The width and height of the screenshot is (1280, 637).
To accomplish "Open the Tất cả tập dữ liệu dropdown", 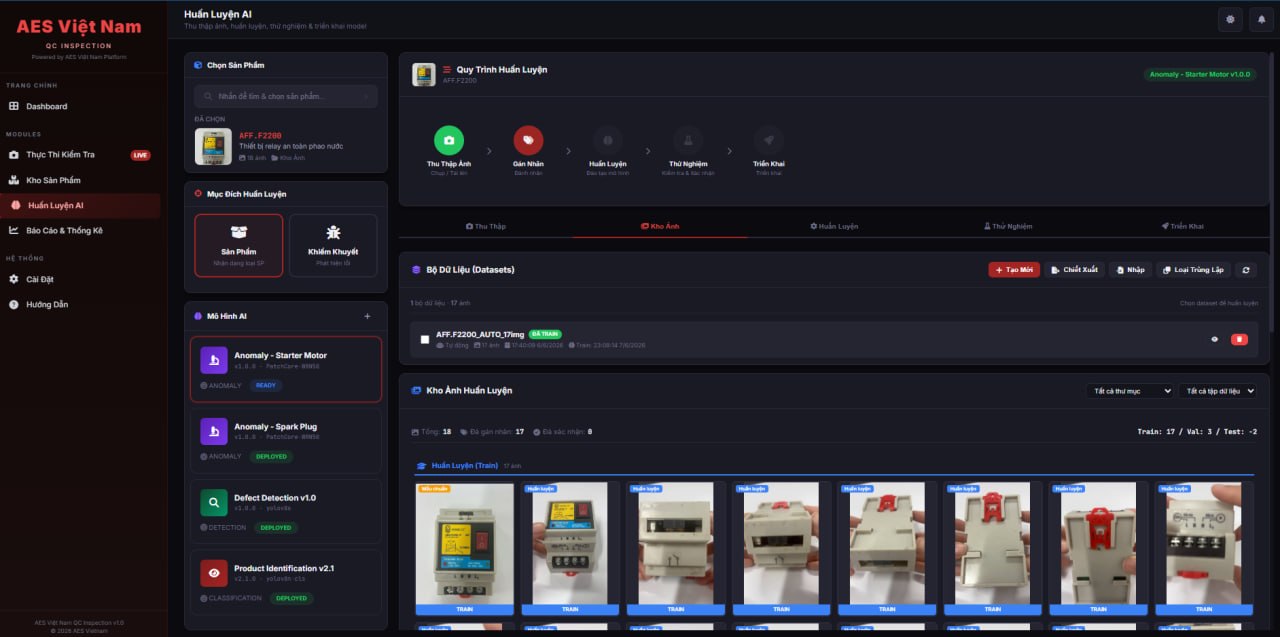I will click(1217, 391).
